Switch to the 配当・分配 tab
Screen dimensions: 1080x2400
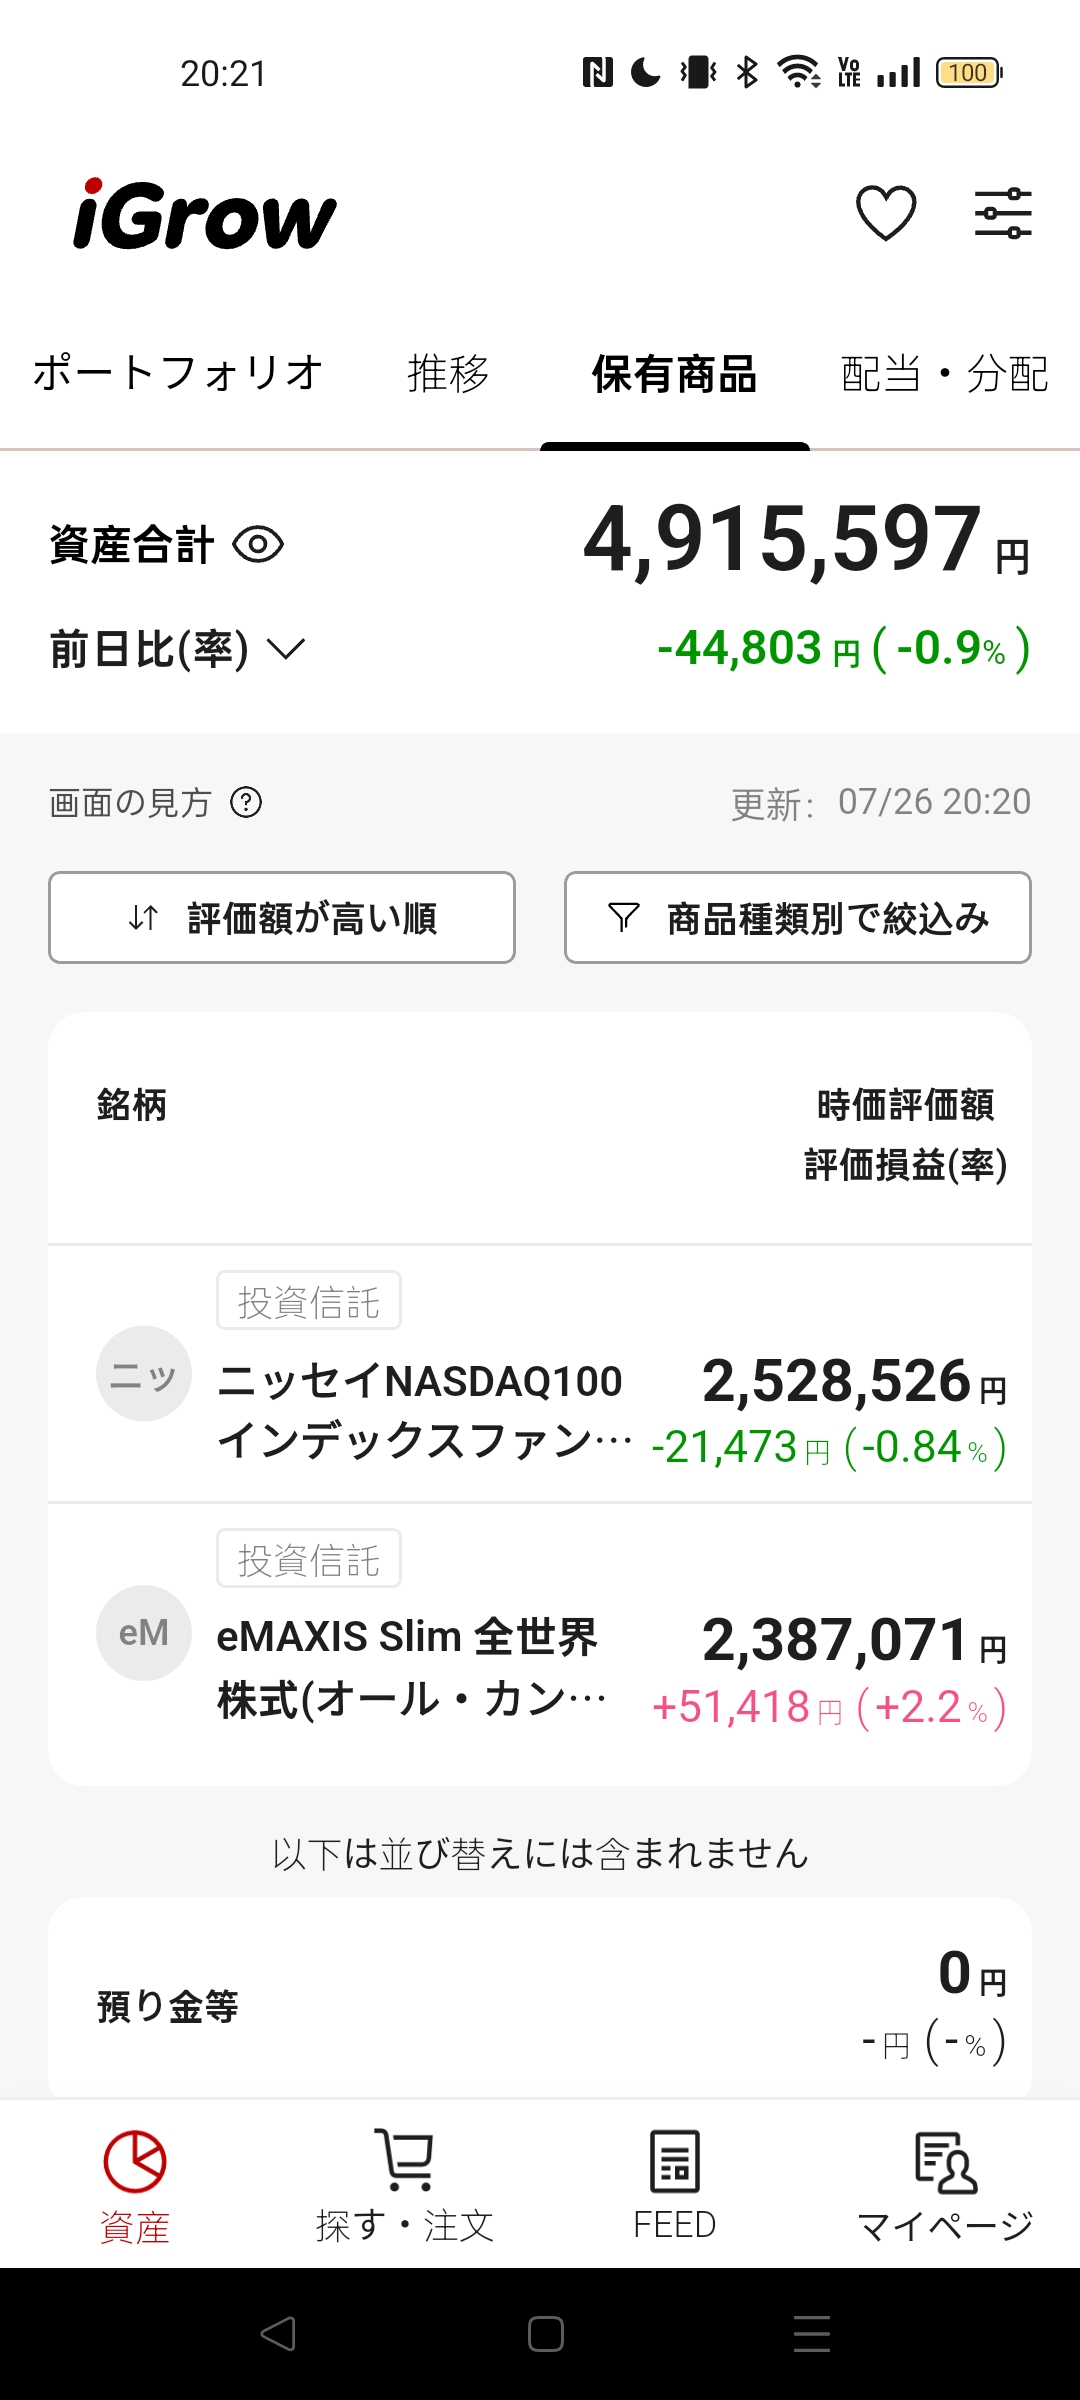pyautogui.click(x=944, y=374)
